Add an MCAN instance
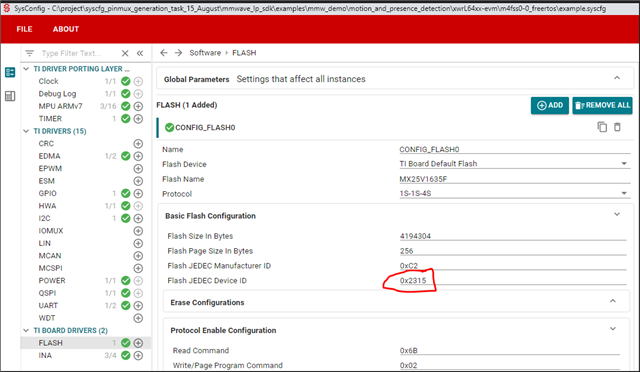The image size is (640, 372). click(138, 256)
